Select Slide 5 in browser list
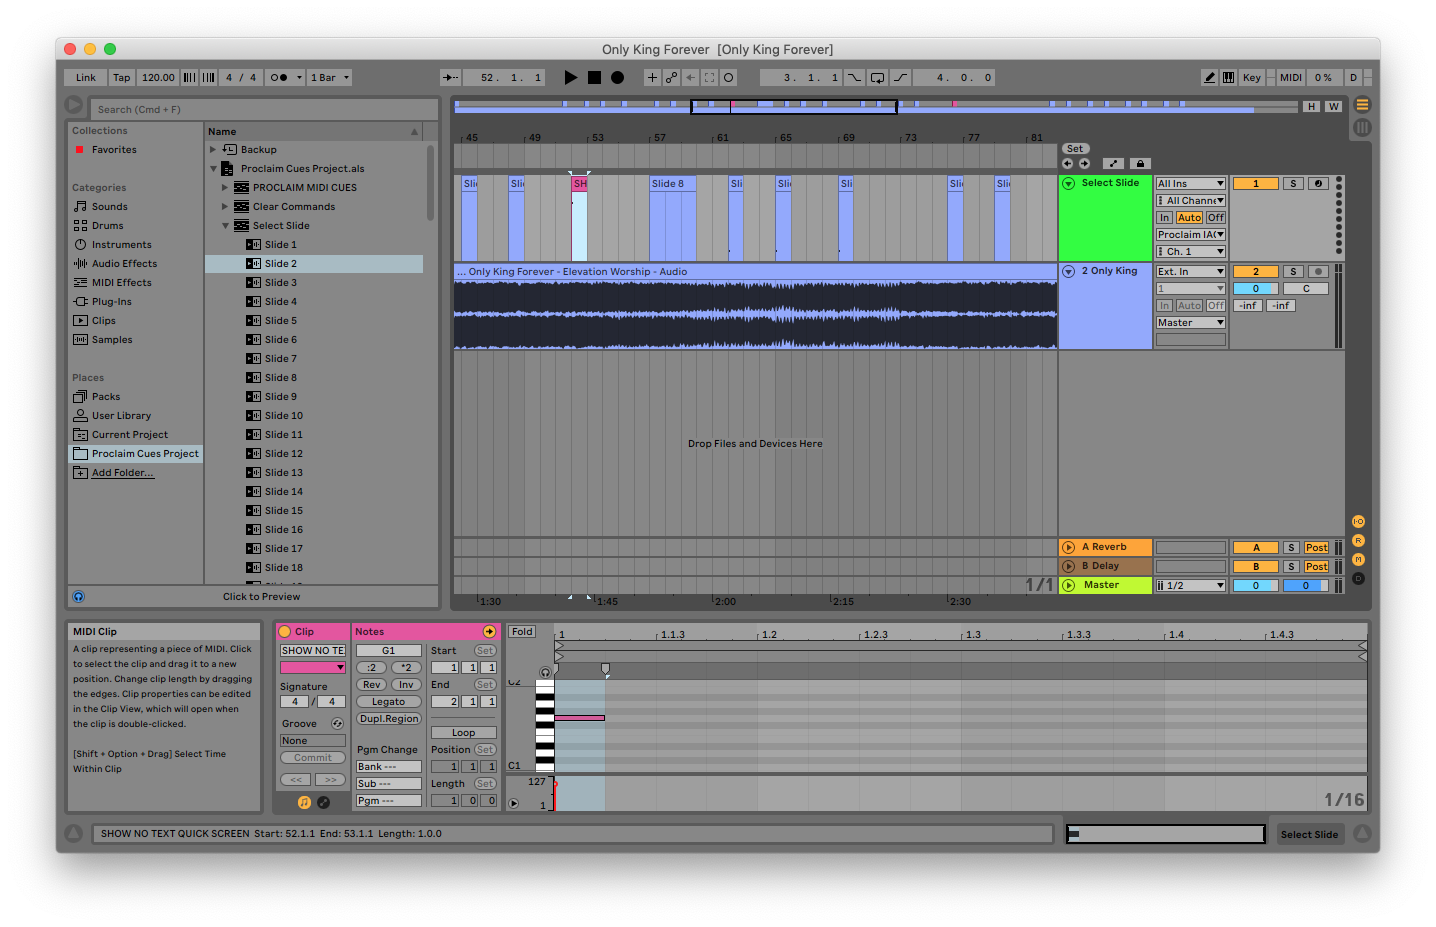1436x927 pixels. 280,321
